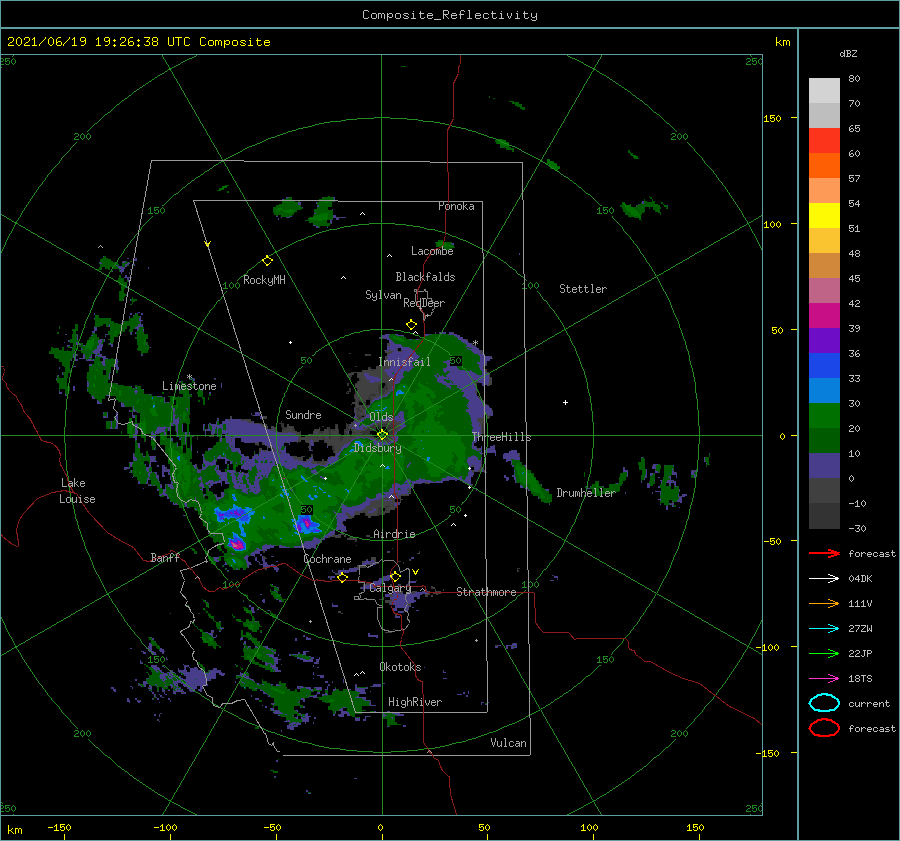Click the Composite_Reflectivity title
This screenshot has height=841, width=900.
point(449,15)
